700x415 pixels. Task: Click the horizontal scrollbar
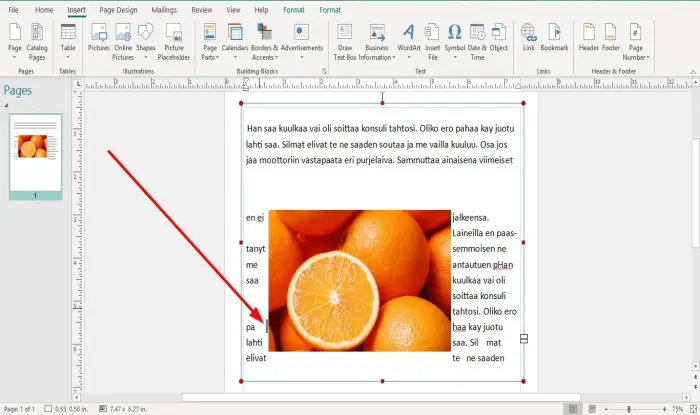382,397
